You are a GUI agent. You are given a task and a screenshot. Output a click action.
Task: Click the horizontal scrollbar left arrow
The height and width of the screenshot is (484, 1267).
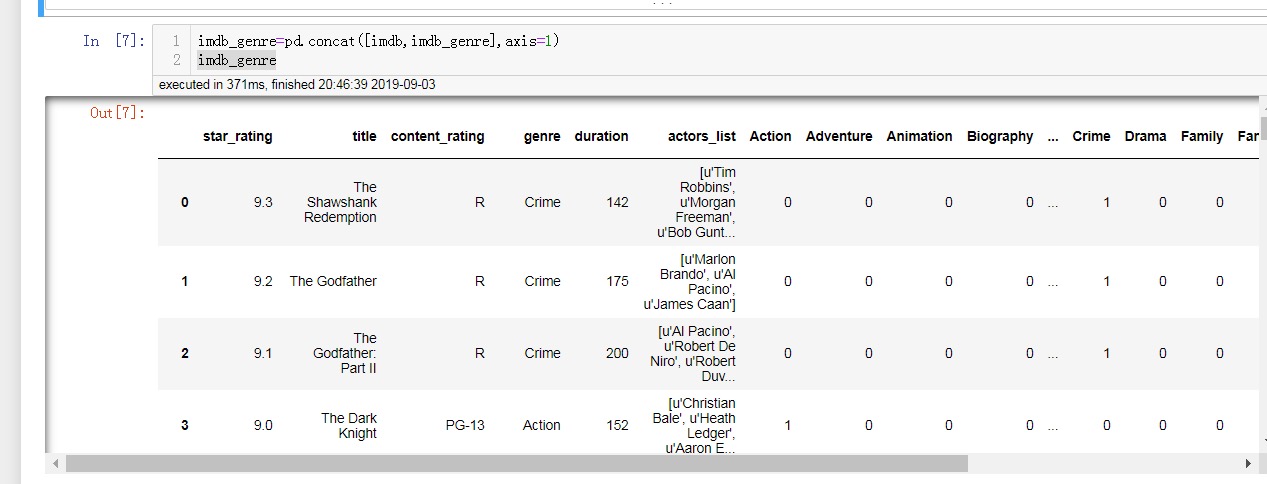point(55,464)
